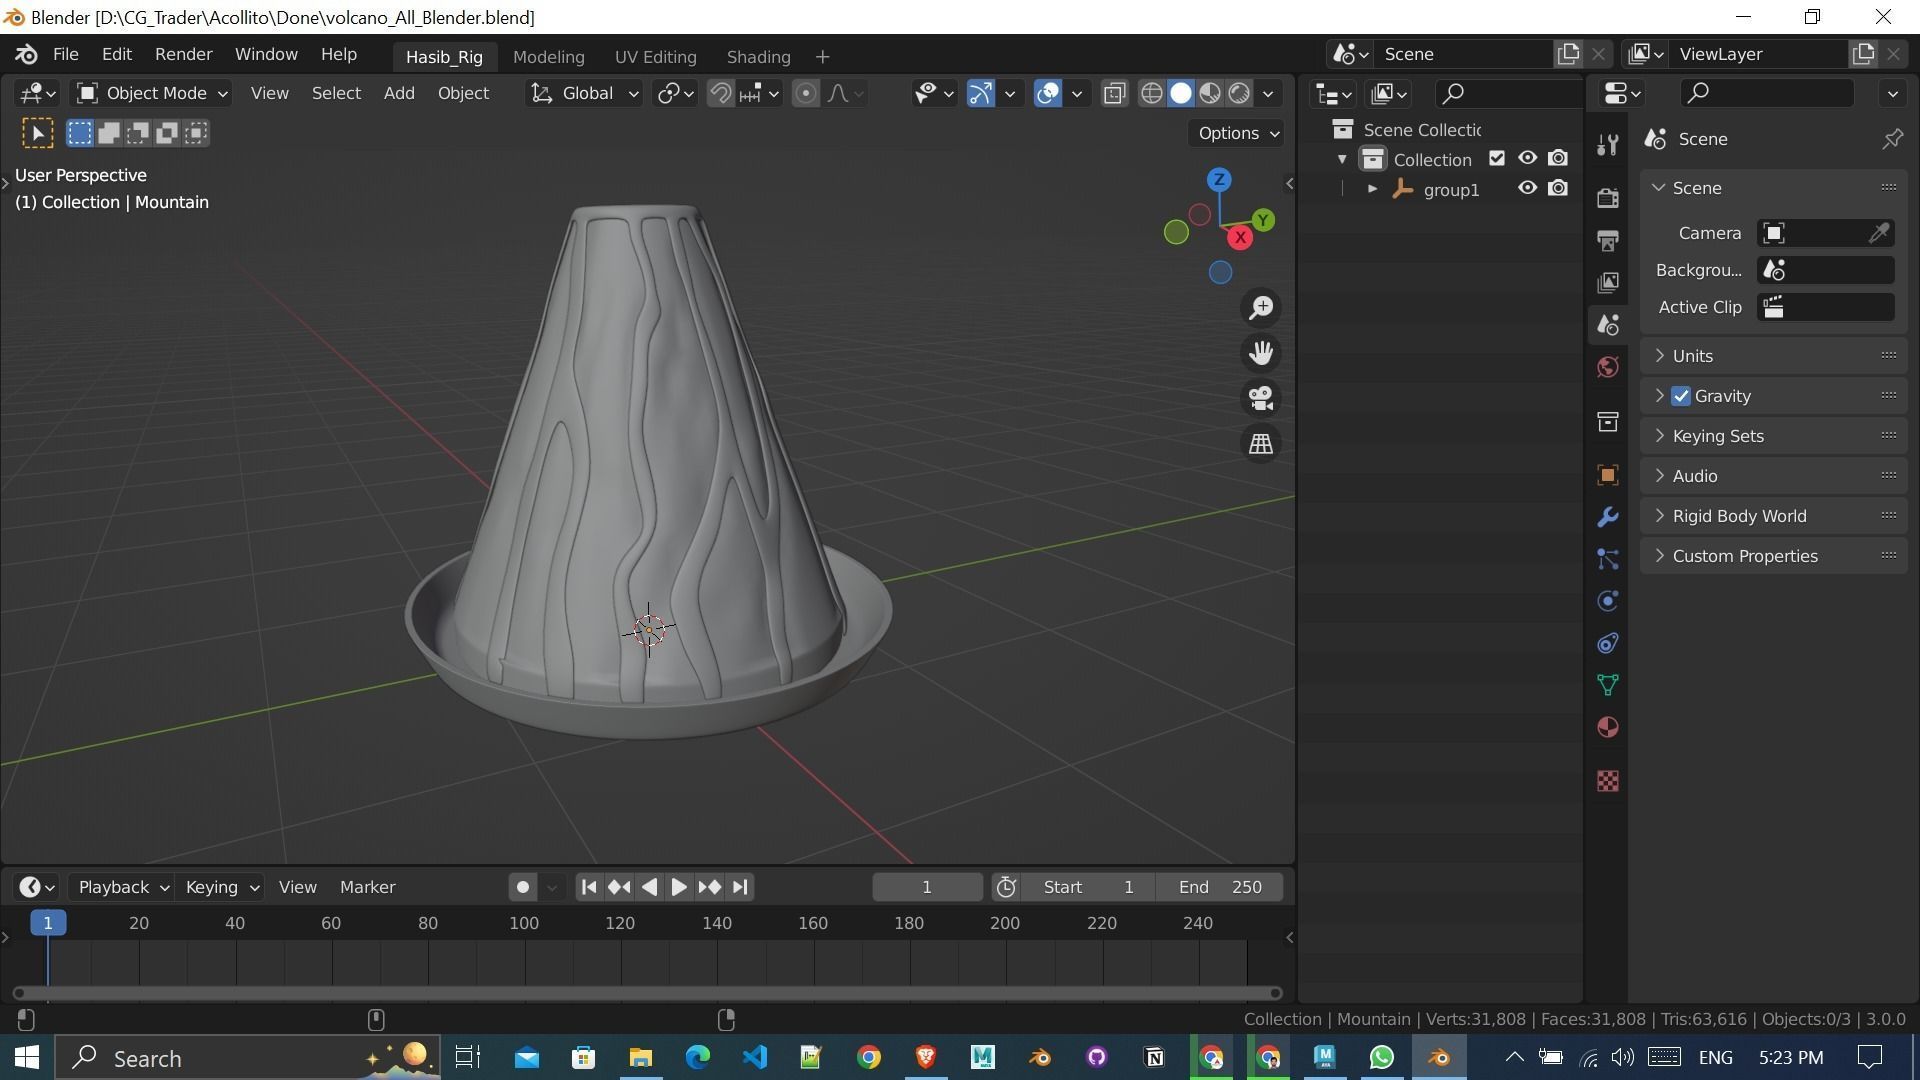Select wireframe viewport shading
1920x1080 pixels.
point(1151,93)
